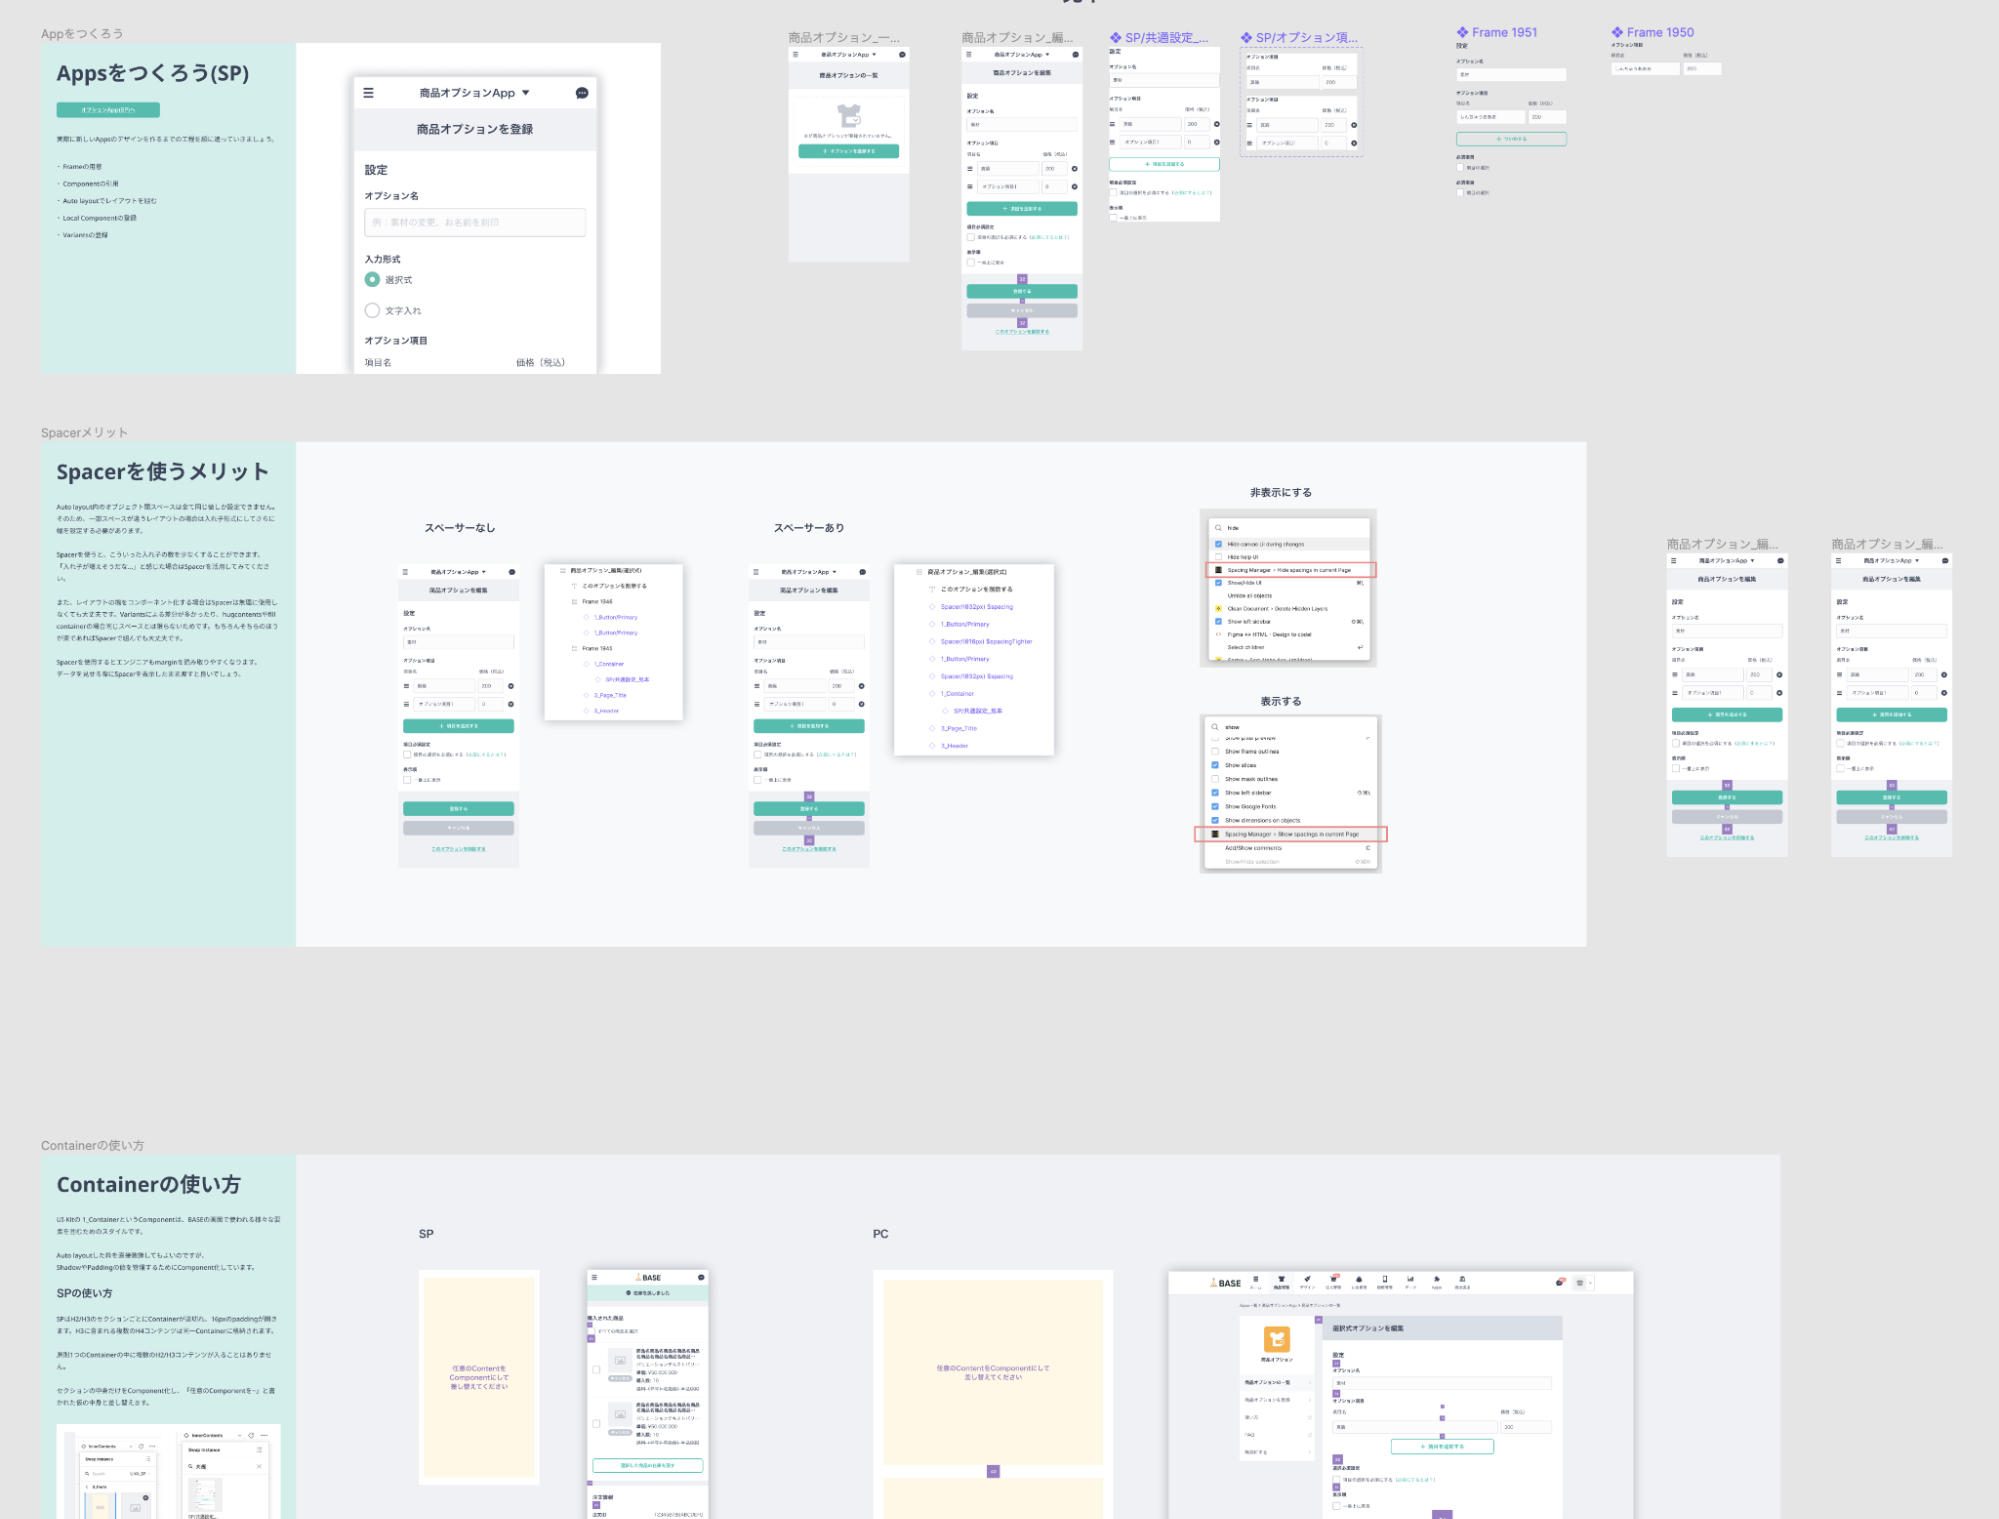Click '+ 項目を追加する' outlined button in SP/共通設定

pyautogui.click(x=1164, y=164)
